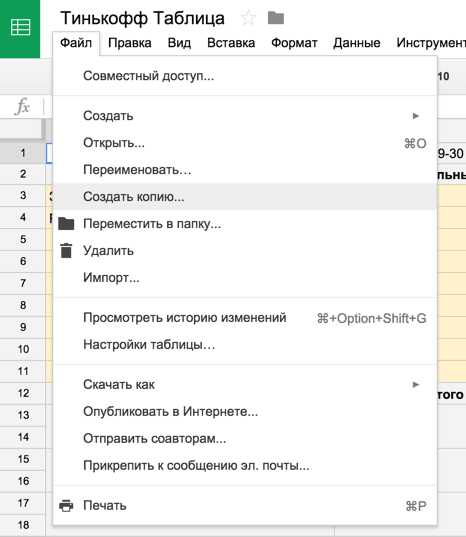Select row header 7
The width and height of the screenshot is (466, 537).
coord(23,283)
